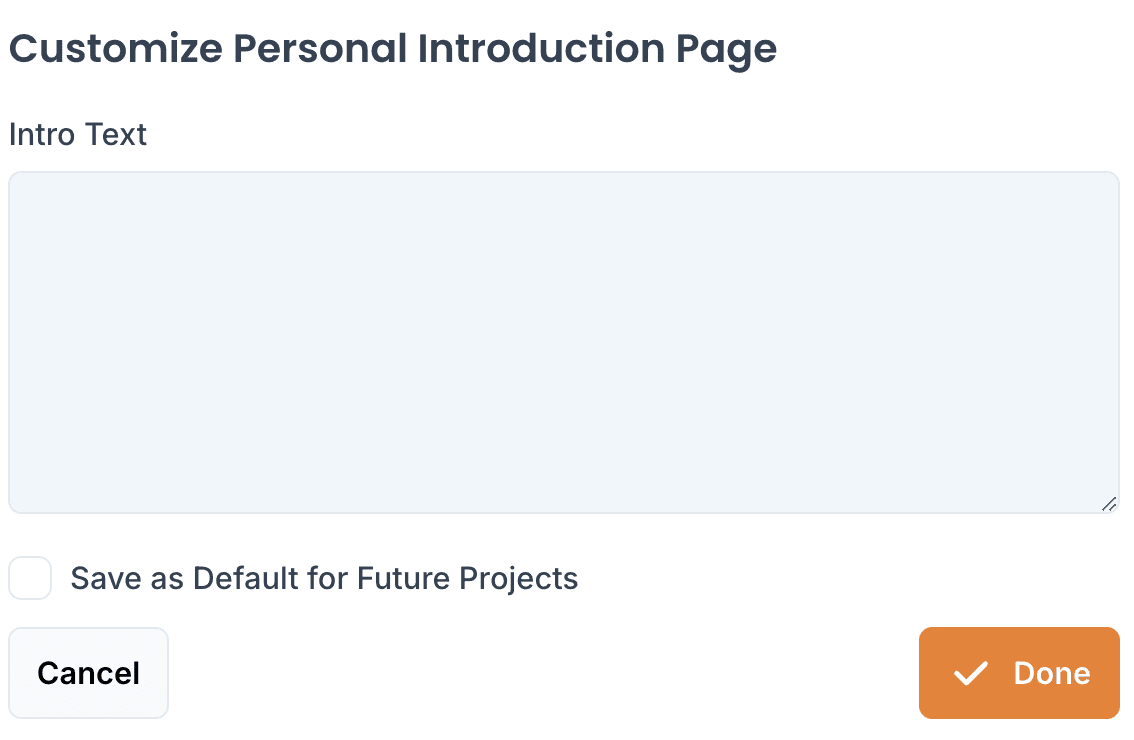This screenshot has width=1134, height=740.
Task: Click the word "Customize" in the dialog heading
Action: (116, 48)
